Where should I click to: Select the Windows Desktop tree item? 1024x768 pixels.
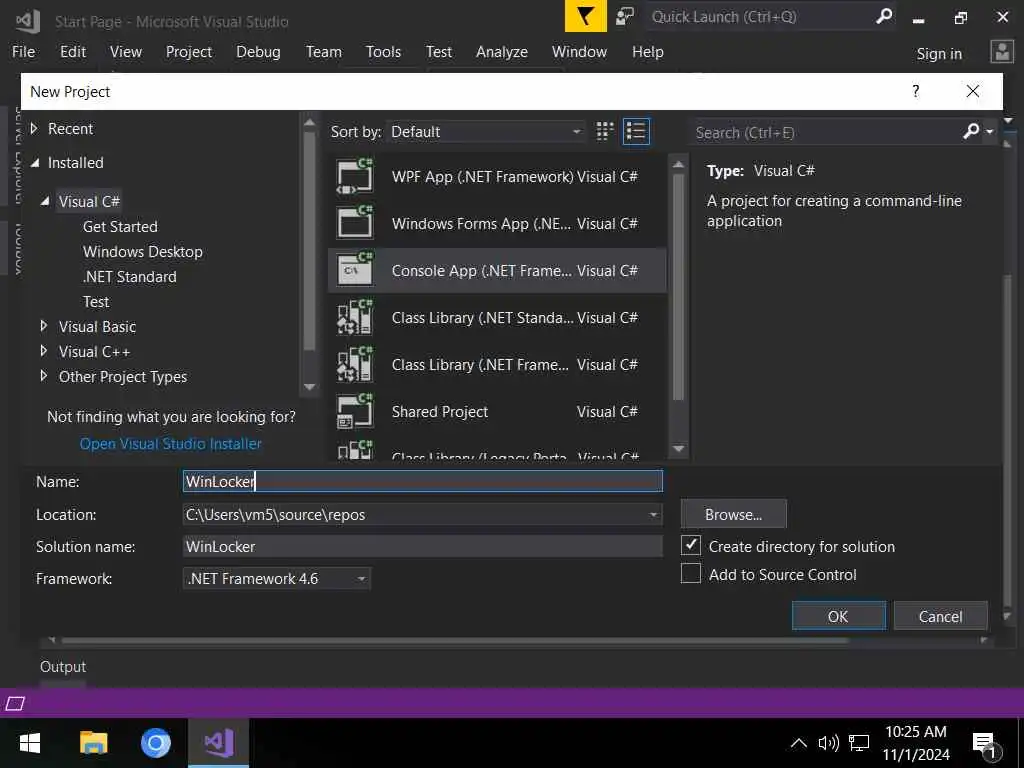tap(142, 251)
